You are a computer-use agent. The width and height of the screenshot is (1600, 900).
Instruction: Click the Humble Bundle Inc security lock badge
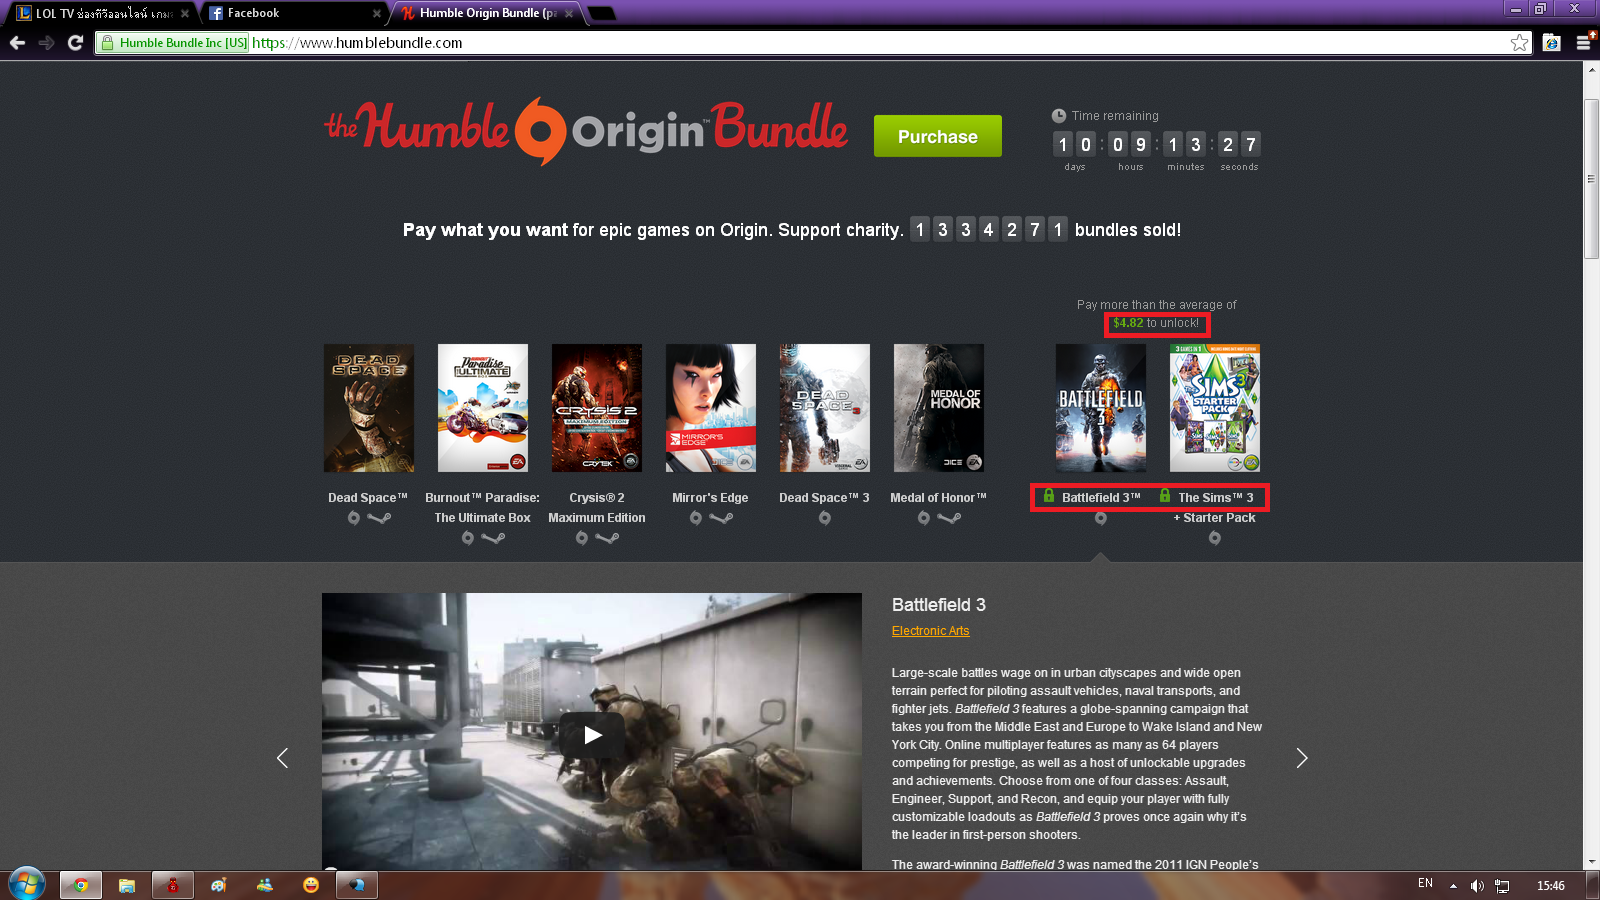pos(173,43)
